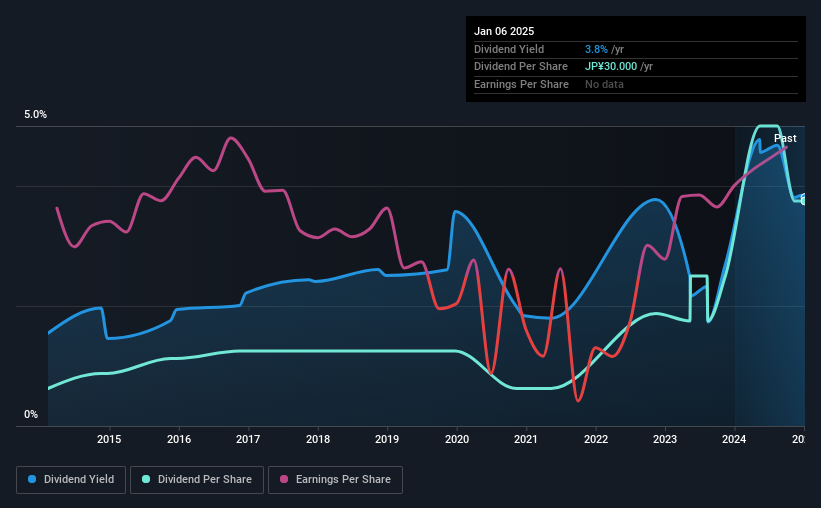The height and width of the screenshot is (508, 821).
Task: Select the 2024 x-axis label
Action: [x=734, y=439]
